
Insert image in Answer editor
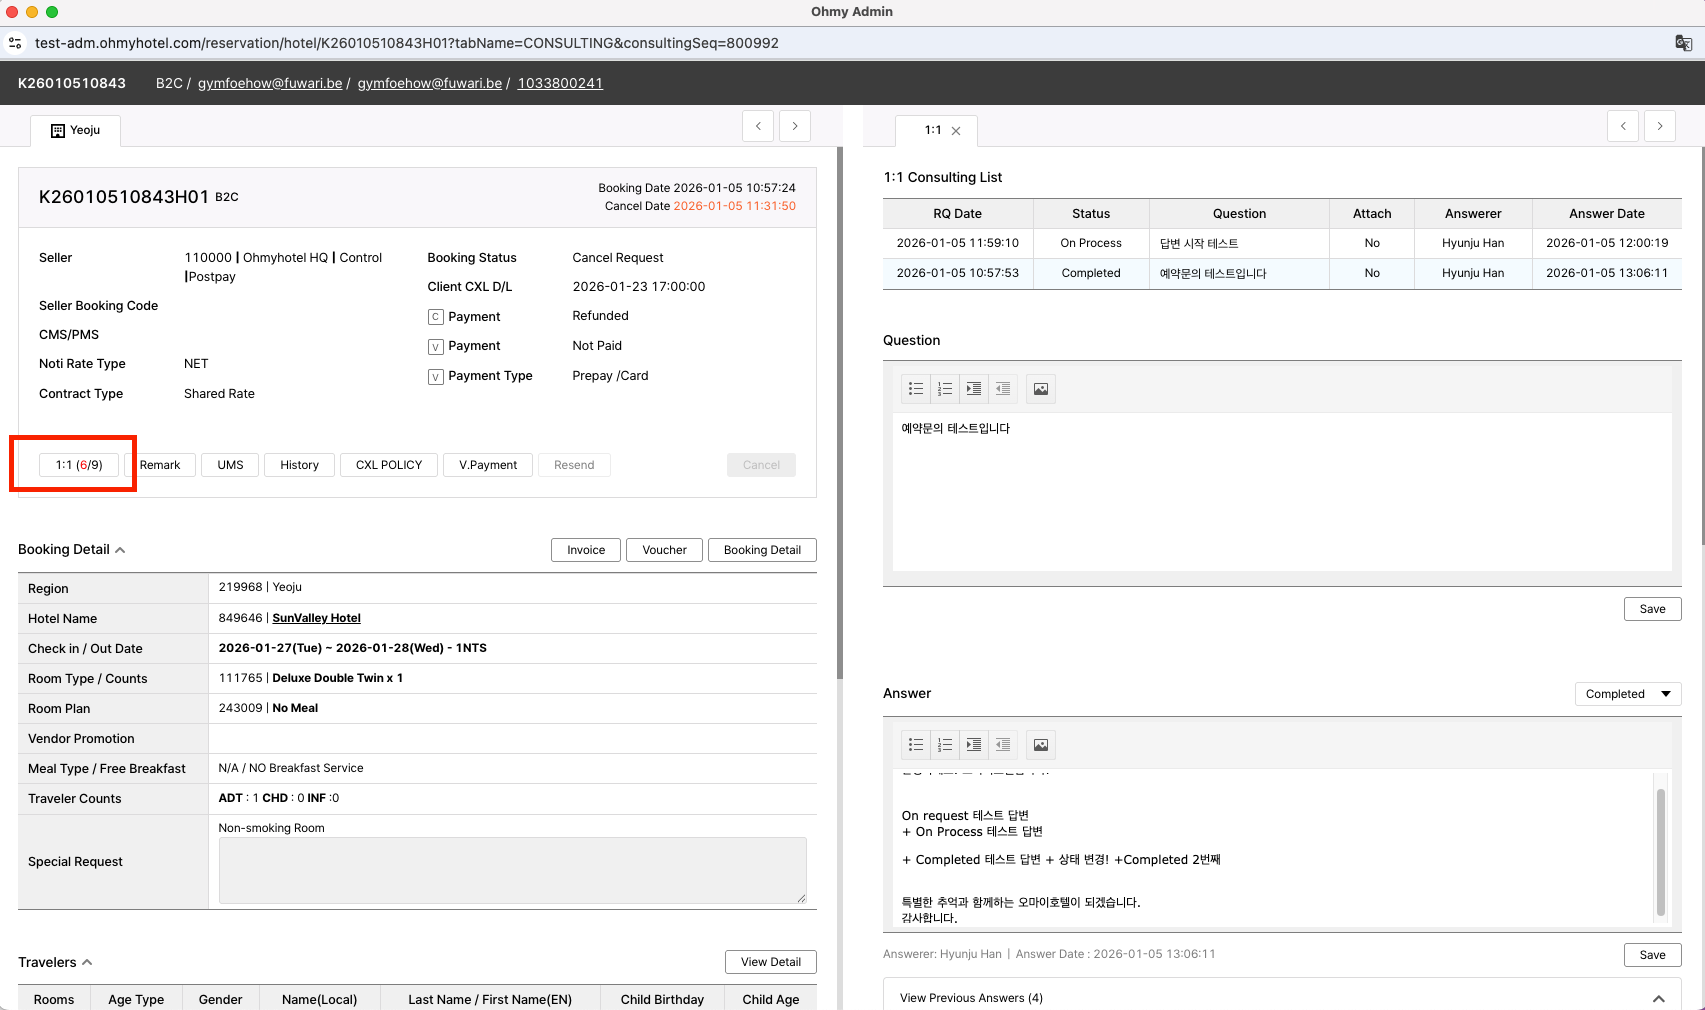pyautogui.click(x=1041, y=745)
